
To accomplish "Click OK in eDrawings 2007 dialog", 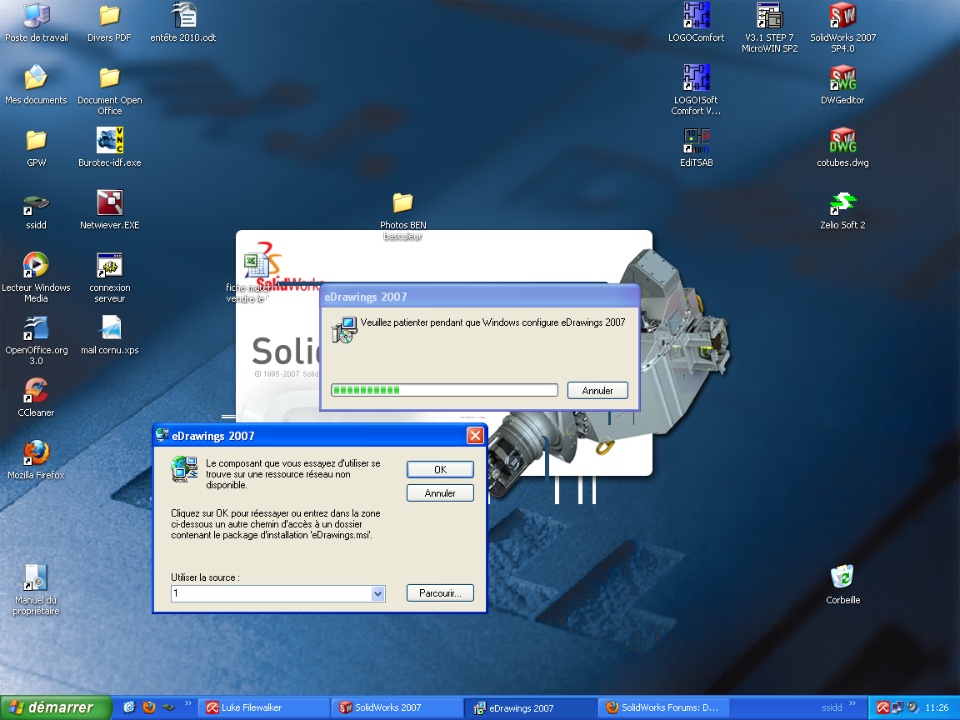I will 440,470.
